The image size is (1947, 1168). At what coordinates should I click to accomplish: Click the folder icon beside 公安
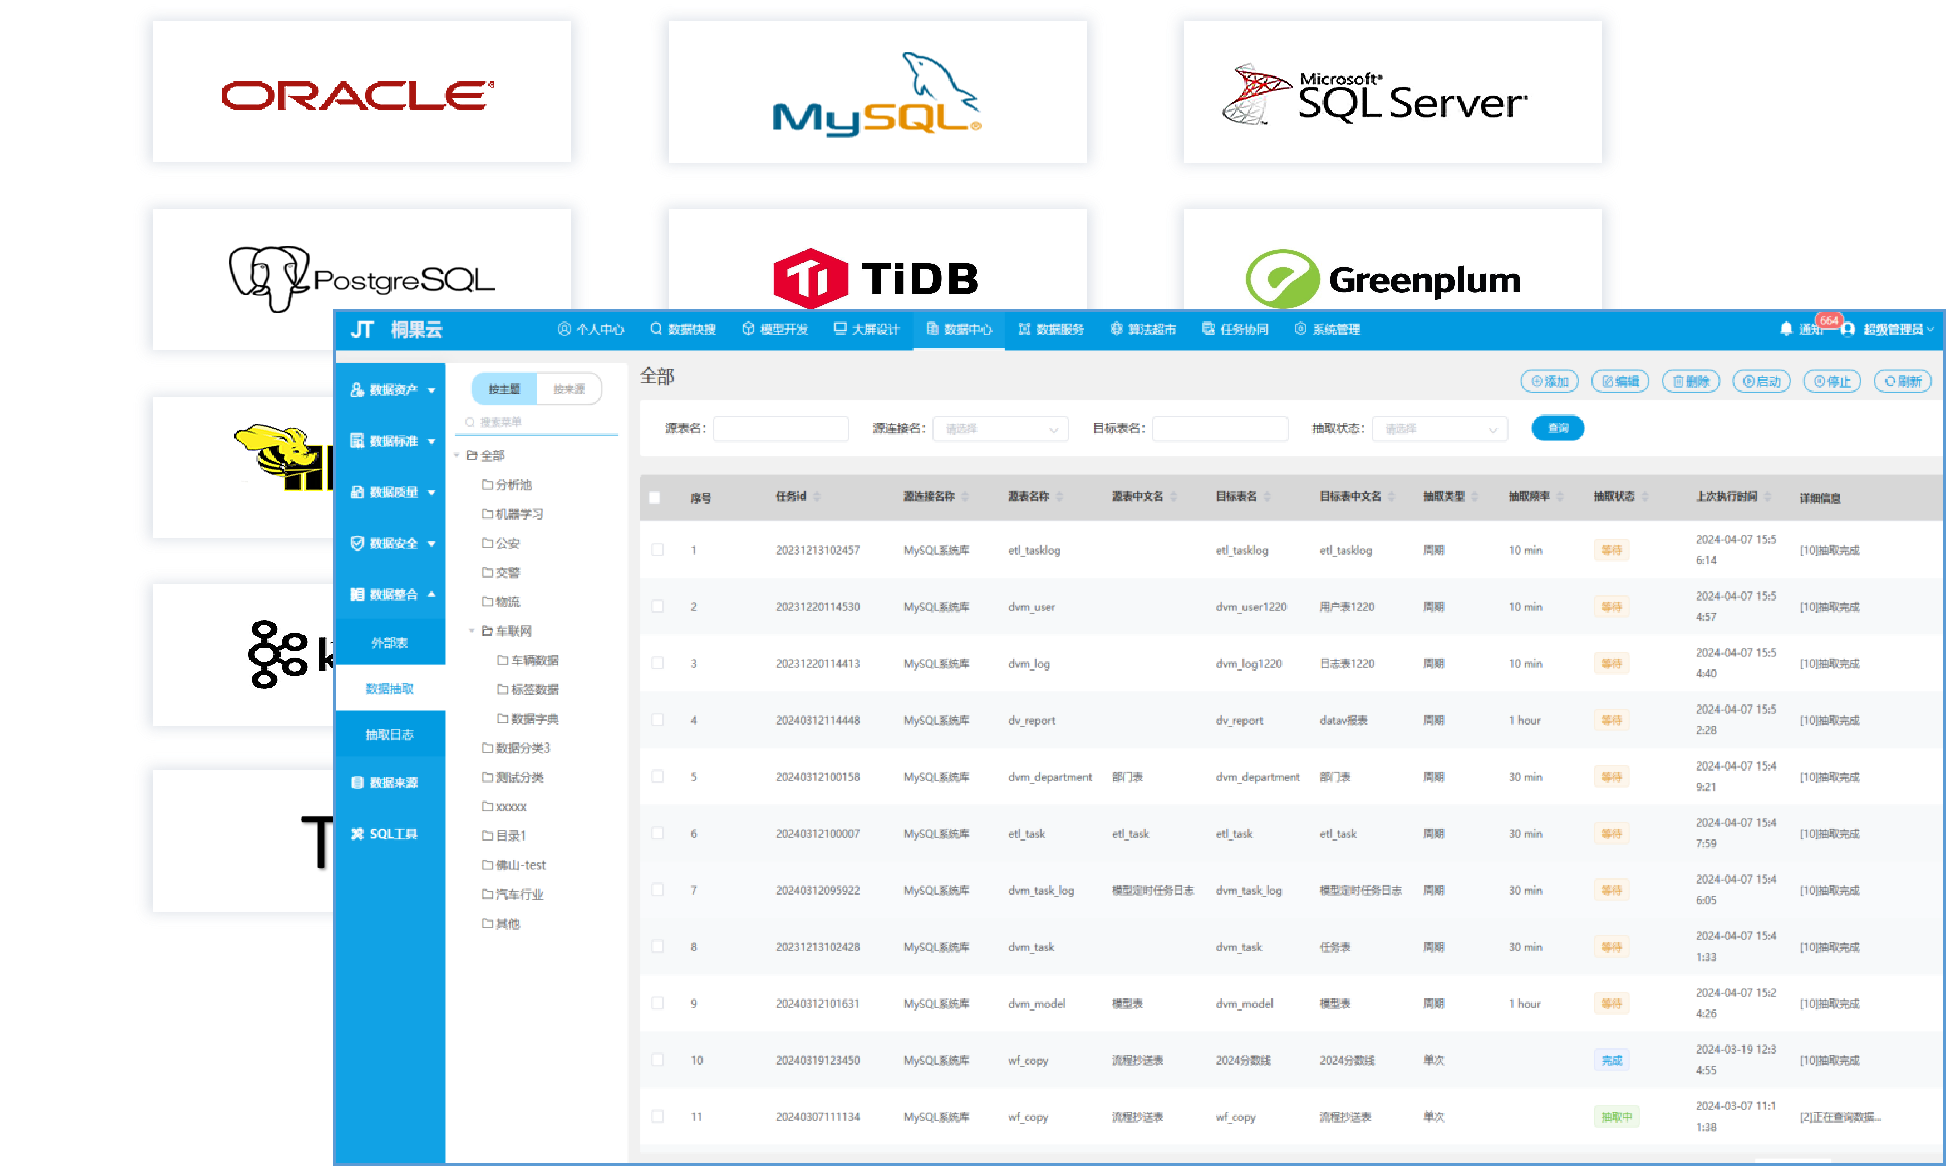point(487,543)
